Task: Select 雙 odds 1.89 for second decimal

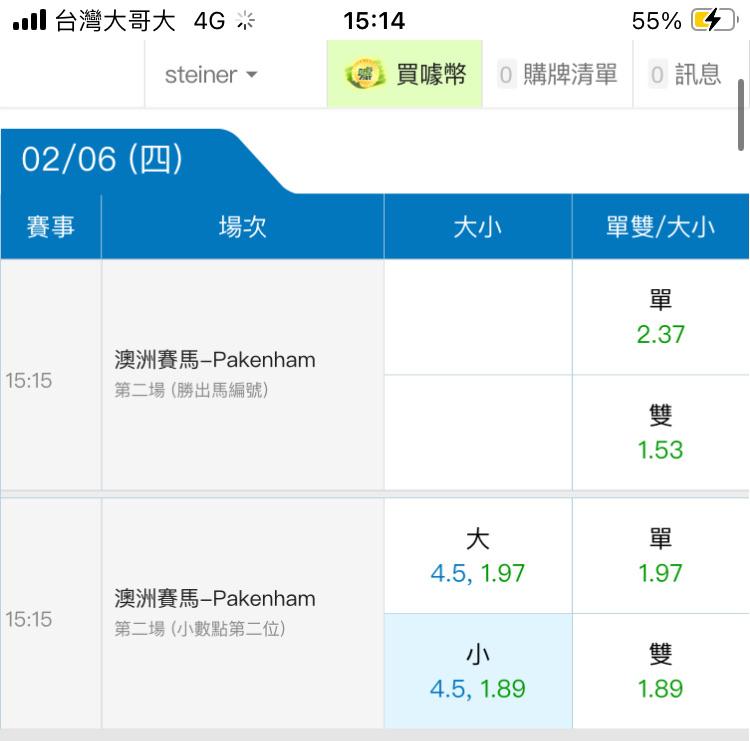Action: pos(661,671)
